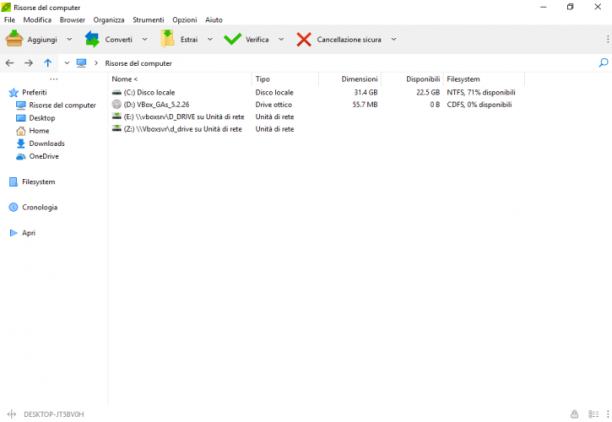
Task: Click the Estrai folder icon
Action: 167,39
